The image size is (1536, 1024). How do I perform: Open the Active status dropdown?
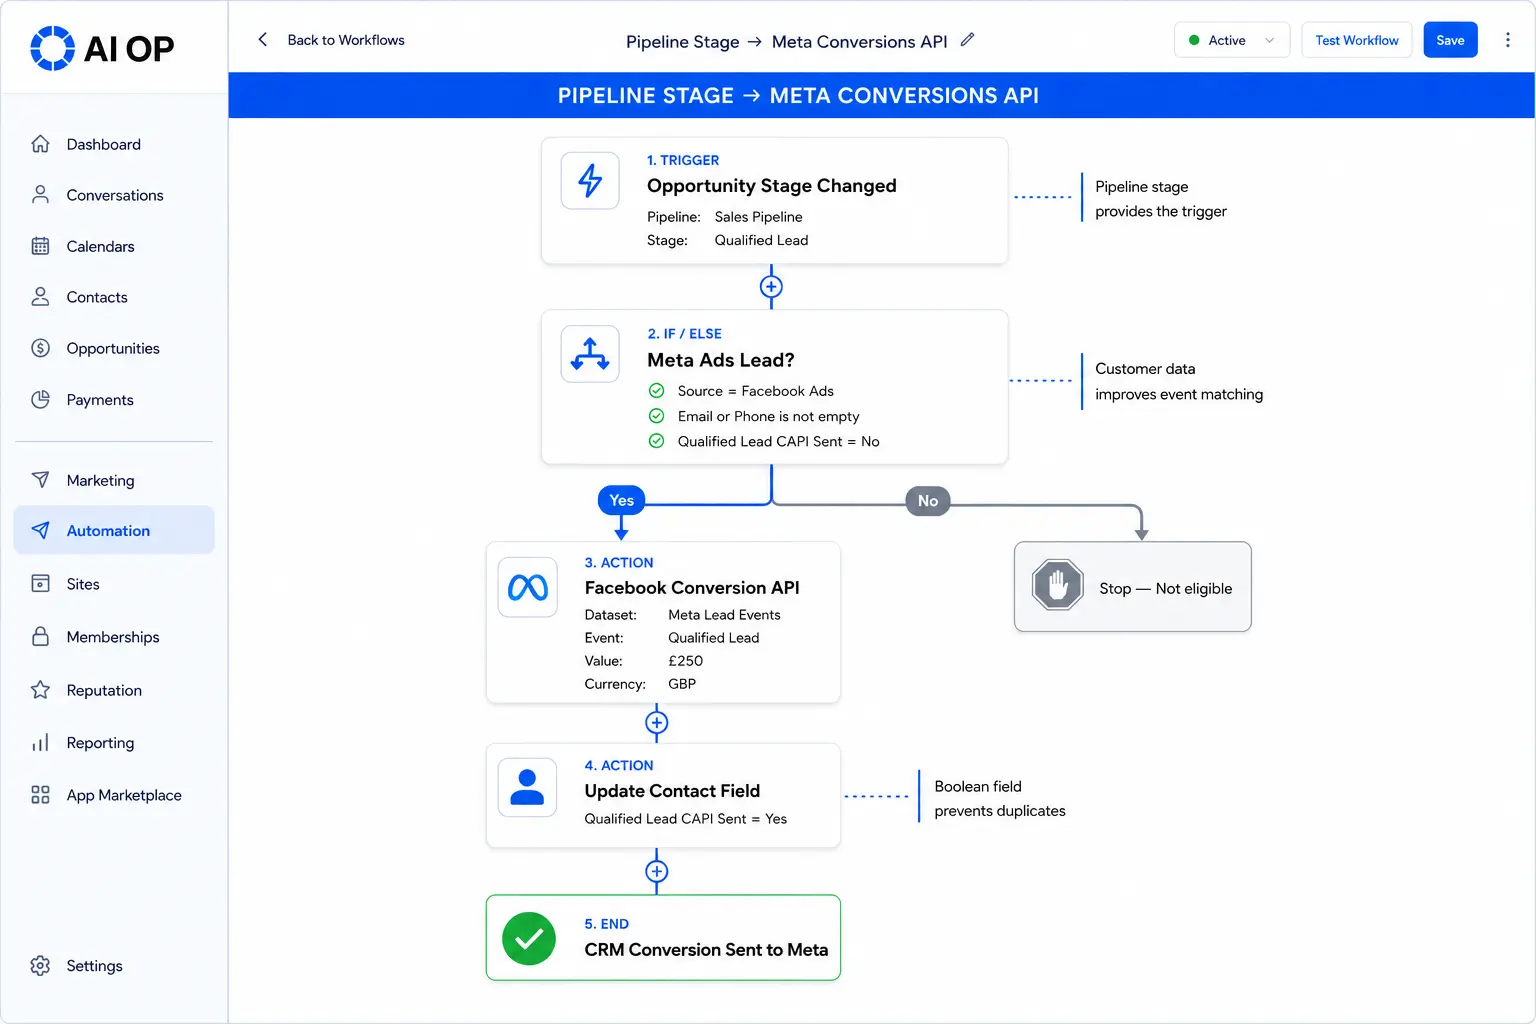pos(1232,40)
